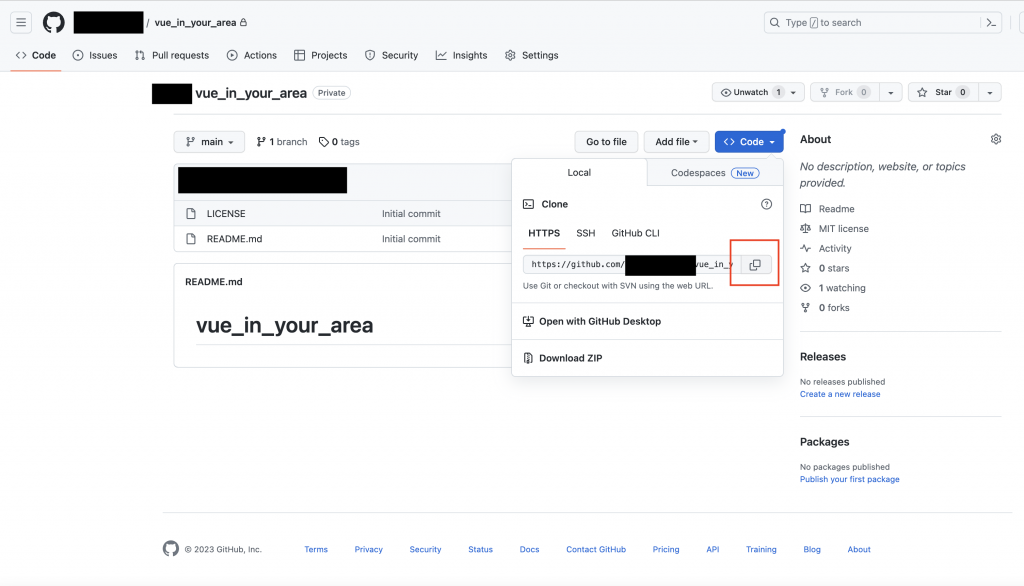The height and width of the screenshot is (586, 1024).
Task: Open the README.md file
Action: [x=234, y=238]
